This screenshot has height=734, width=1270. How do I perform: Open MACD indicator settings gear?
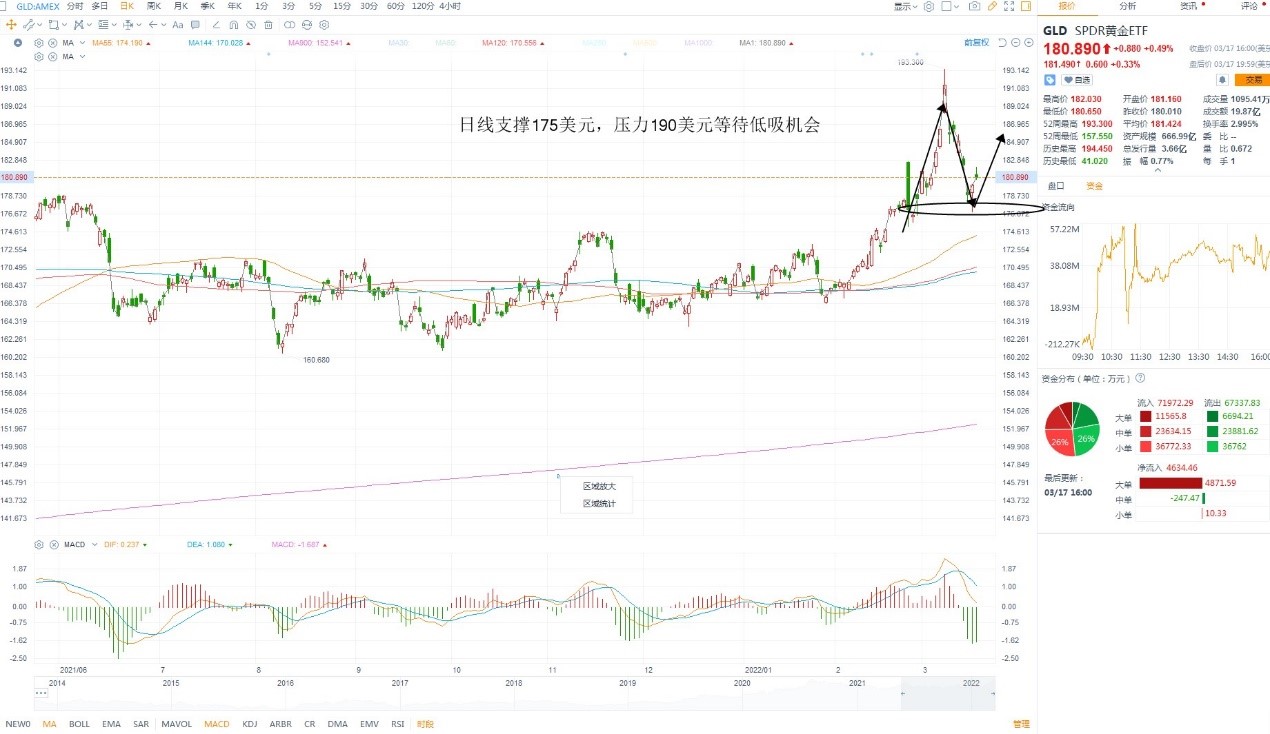(39, 544)
